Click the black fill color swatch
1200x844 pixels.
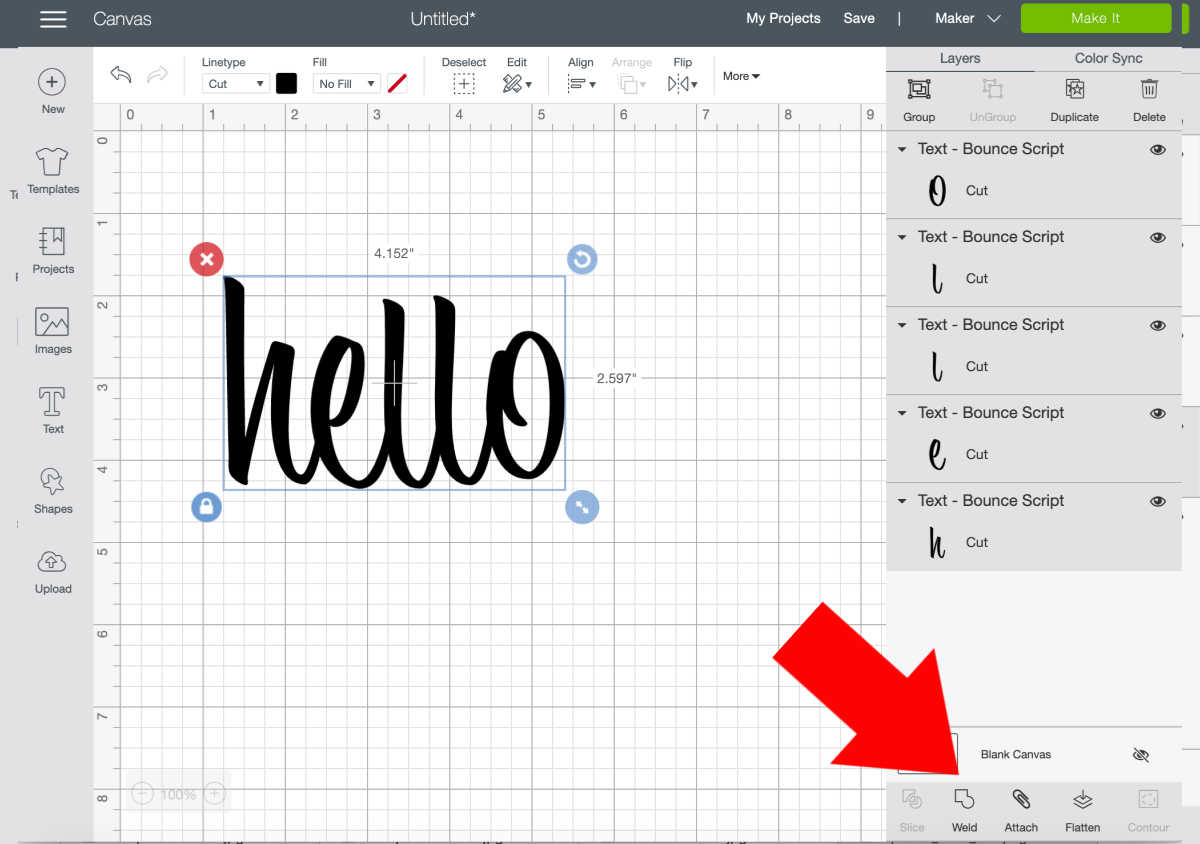tap(287, 83)
